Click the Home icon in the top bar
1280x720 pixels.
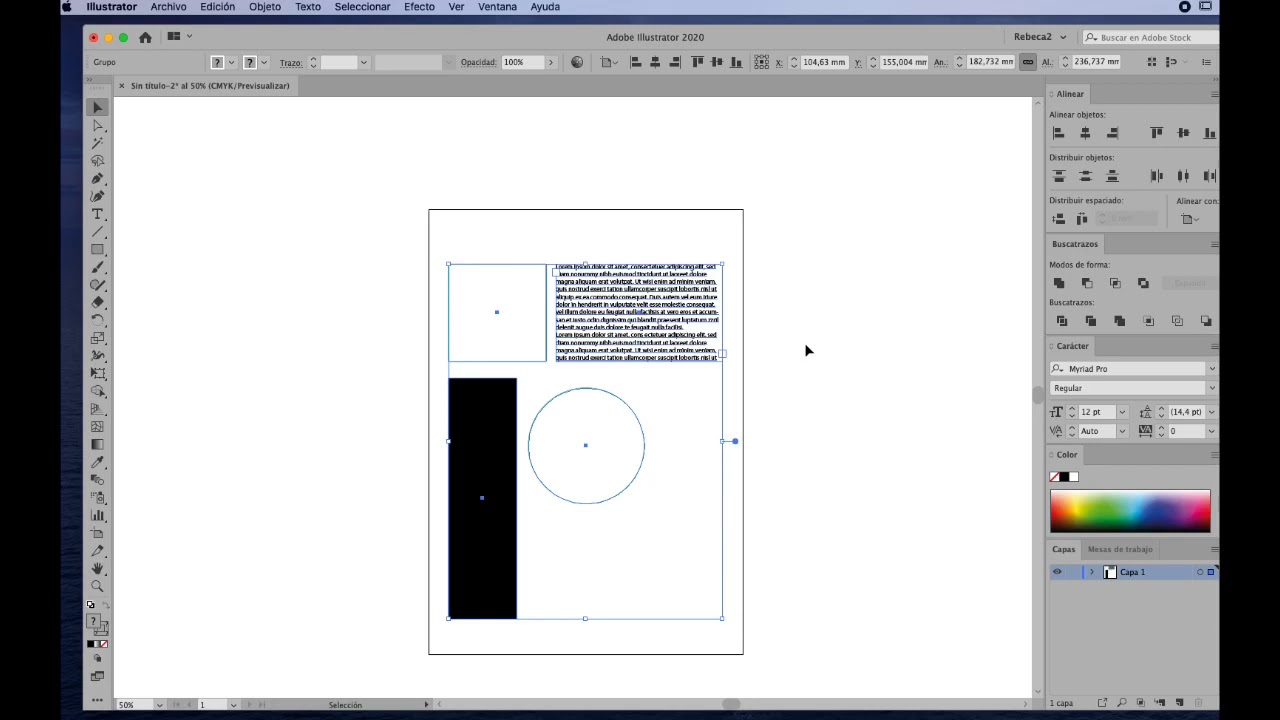145,37
